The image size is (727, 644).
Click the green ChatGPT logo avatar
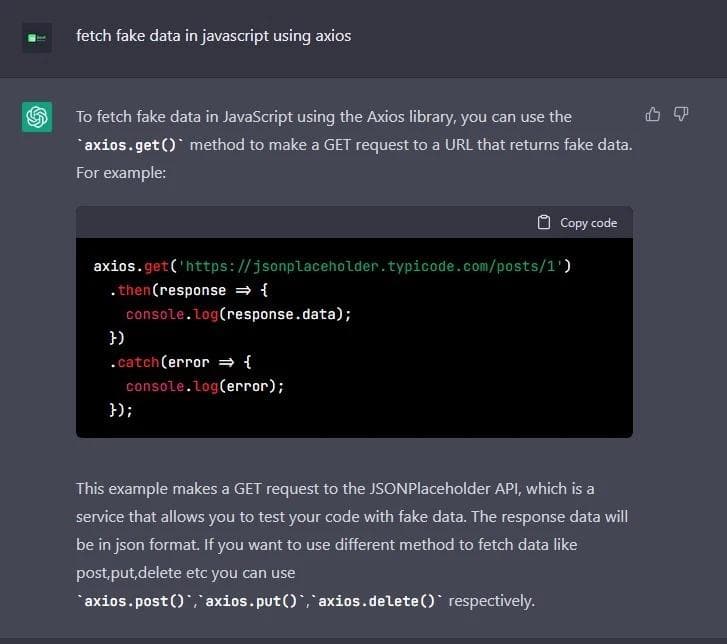pos(37,117)
